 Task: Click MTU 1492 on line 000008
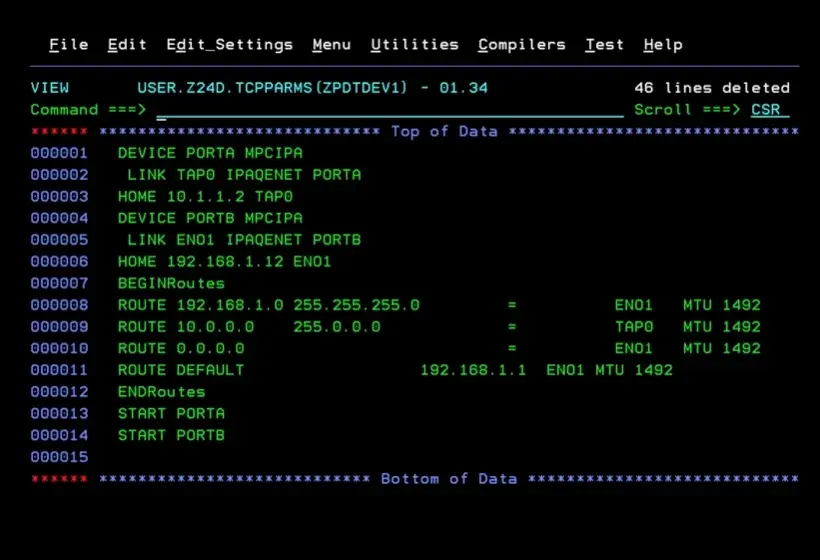click(722, 305)
